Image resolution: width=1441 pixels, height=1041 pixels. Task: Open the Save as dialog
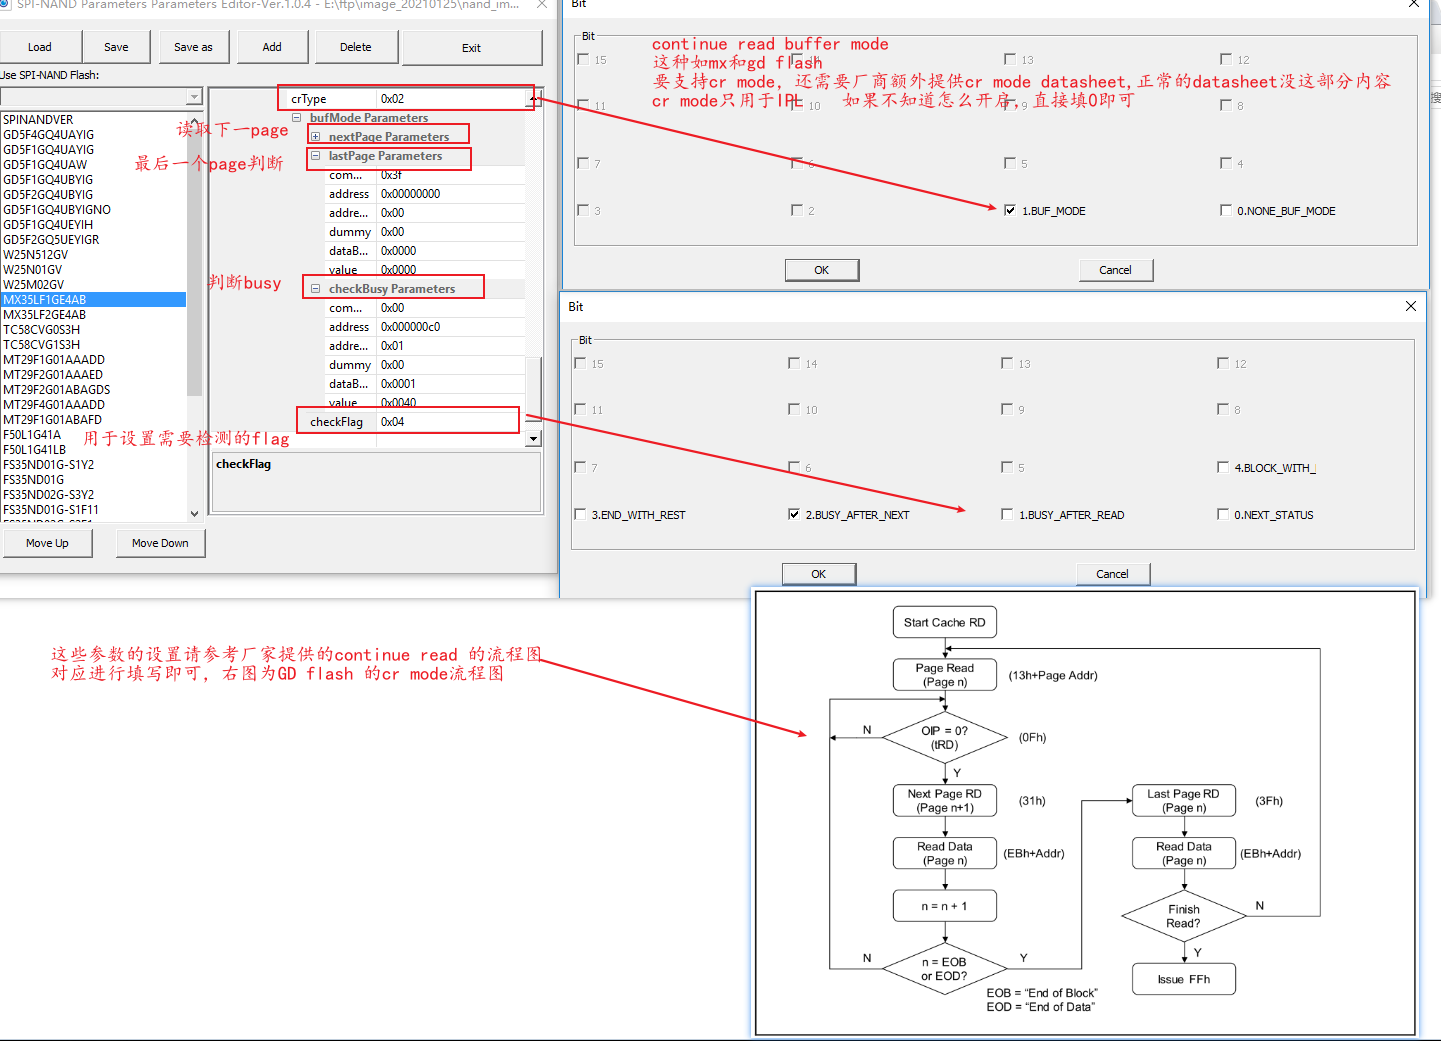193,47
